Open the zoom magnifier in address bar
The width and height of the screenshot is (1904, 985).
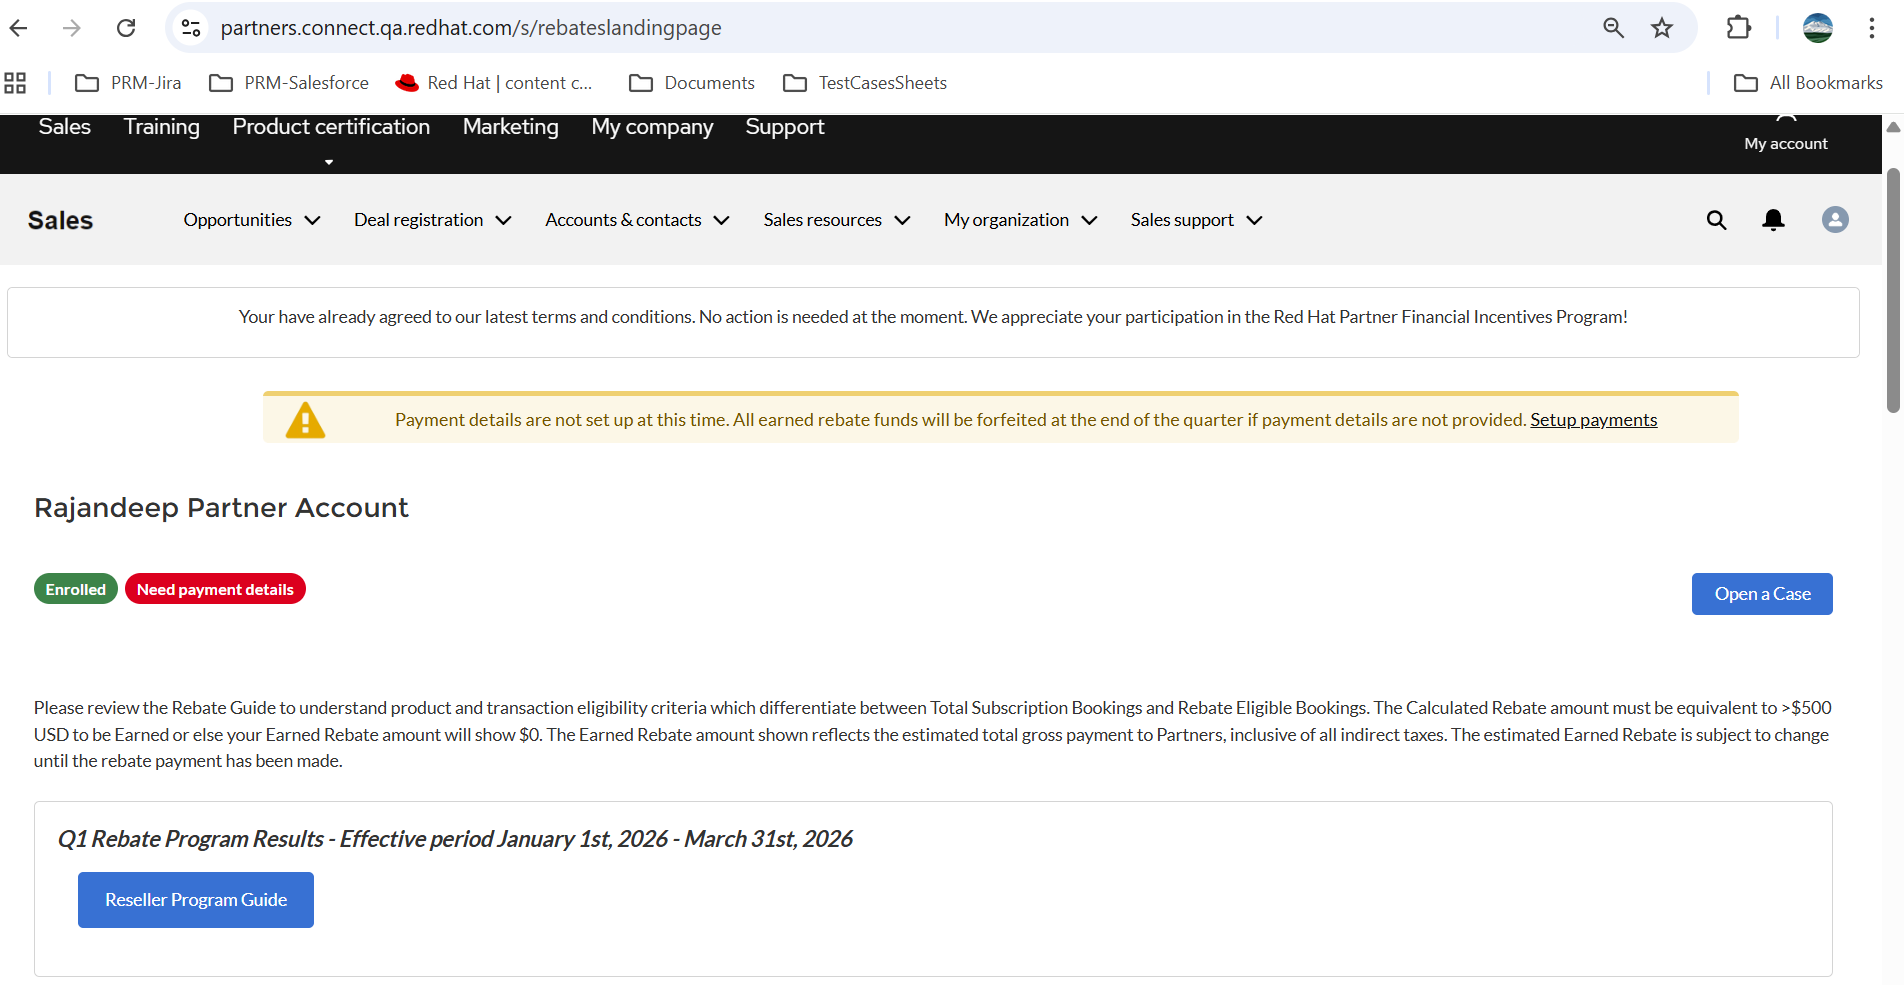[1613, 28]
